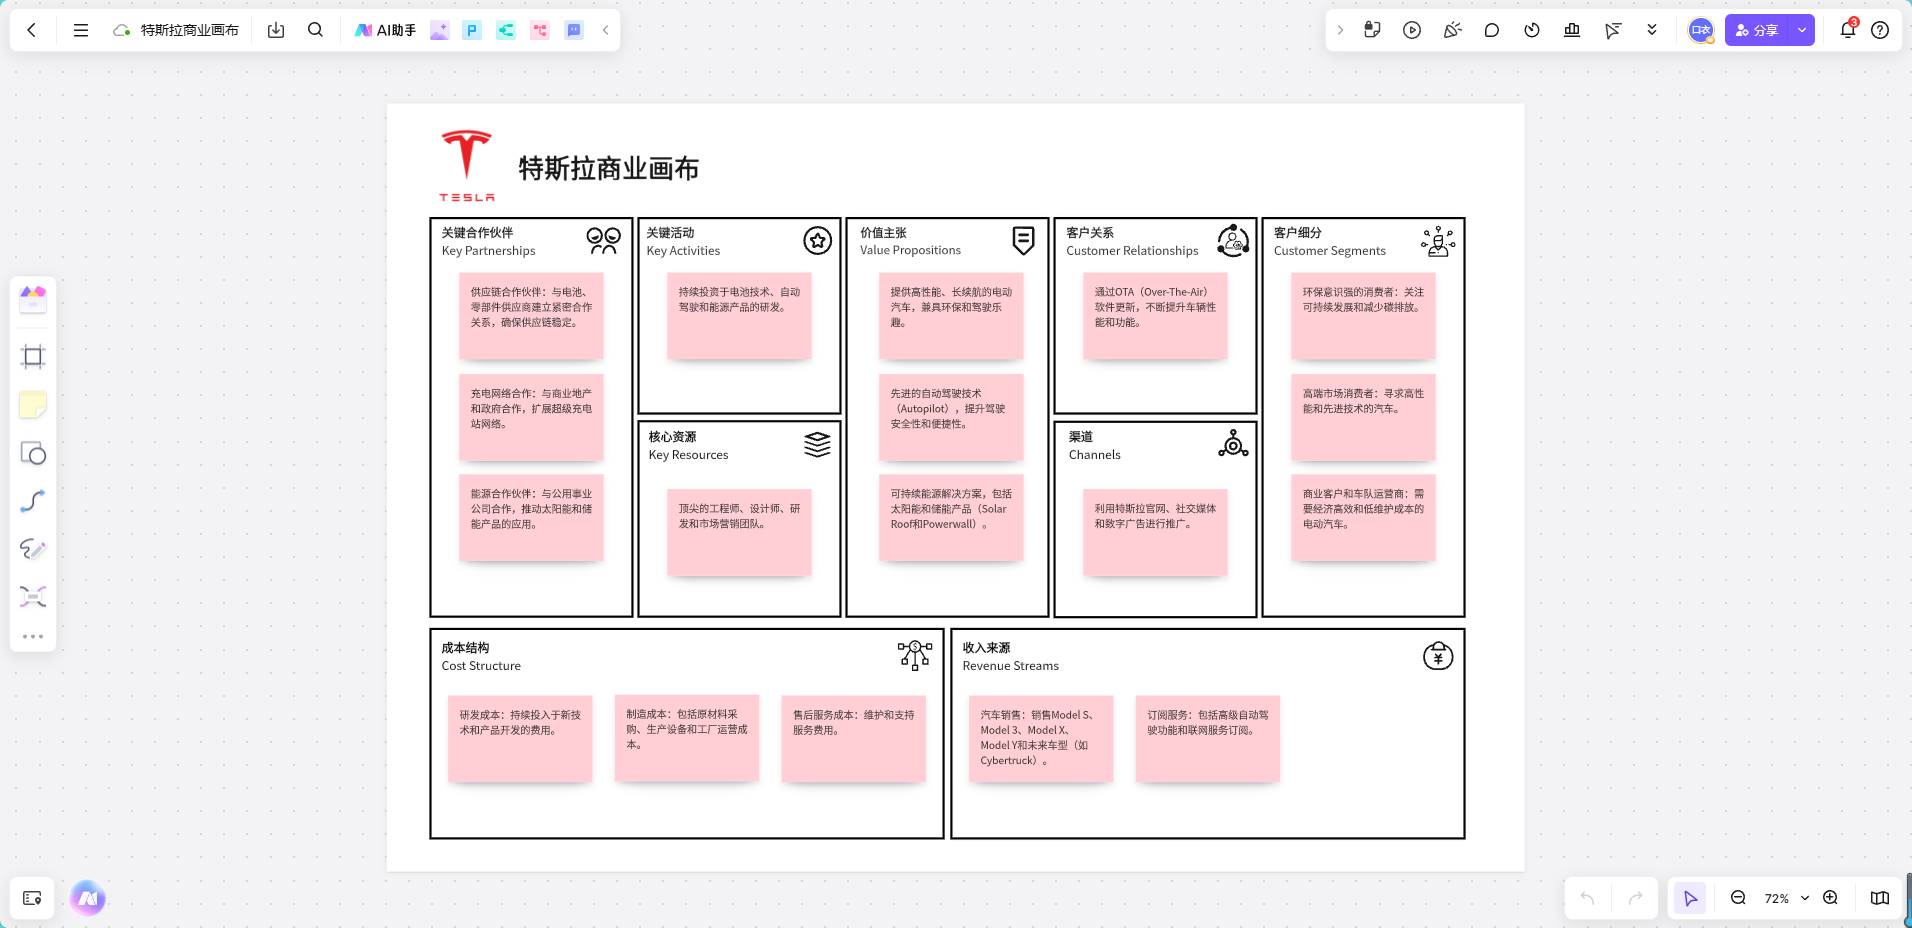1912x928 pixels.
Task: Click the round AI assistant bubble at bottom left
Action: (88, 898)
